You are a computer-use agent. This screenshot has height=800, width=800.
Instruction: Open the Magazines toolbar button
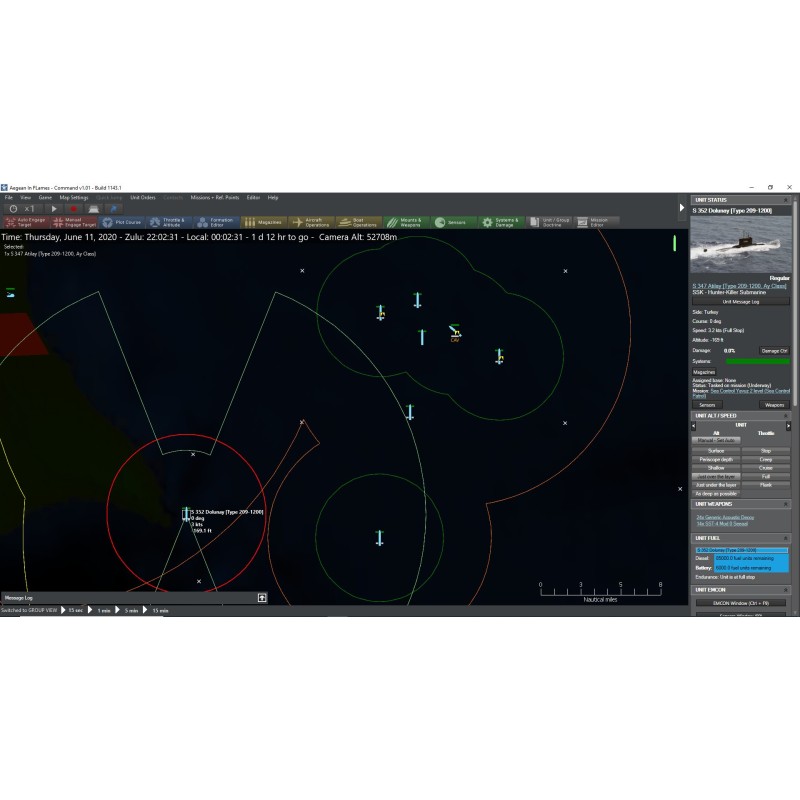[263, 222]
